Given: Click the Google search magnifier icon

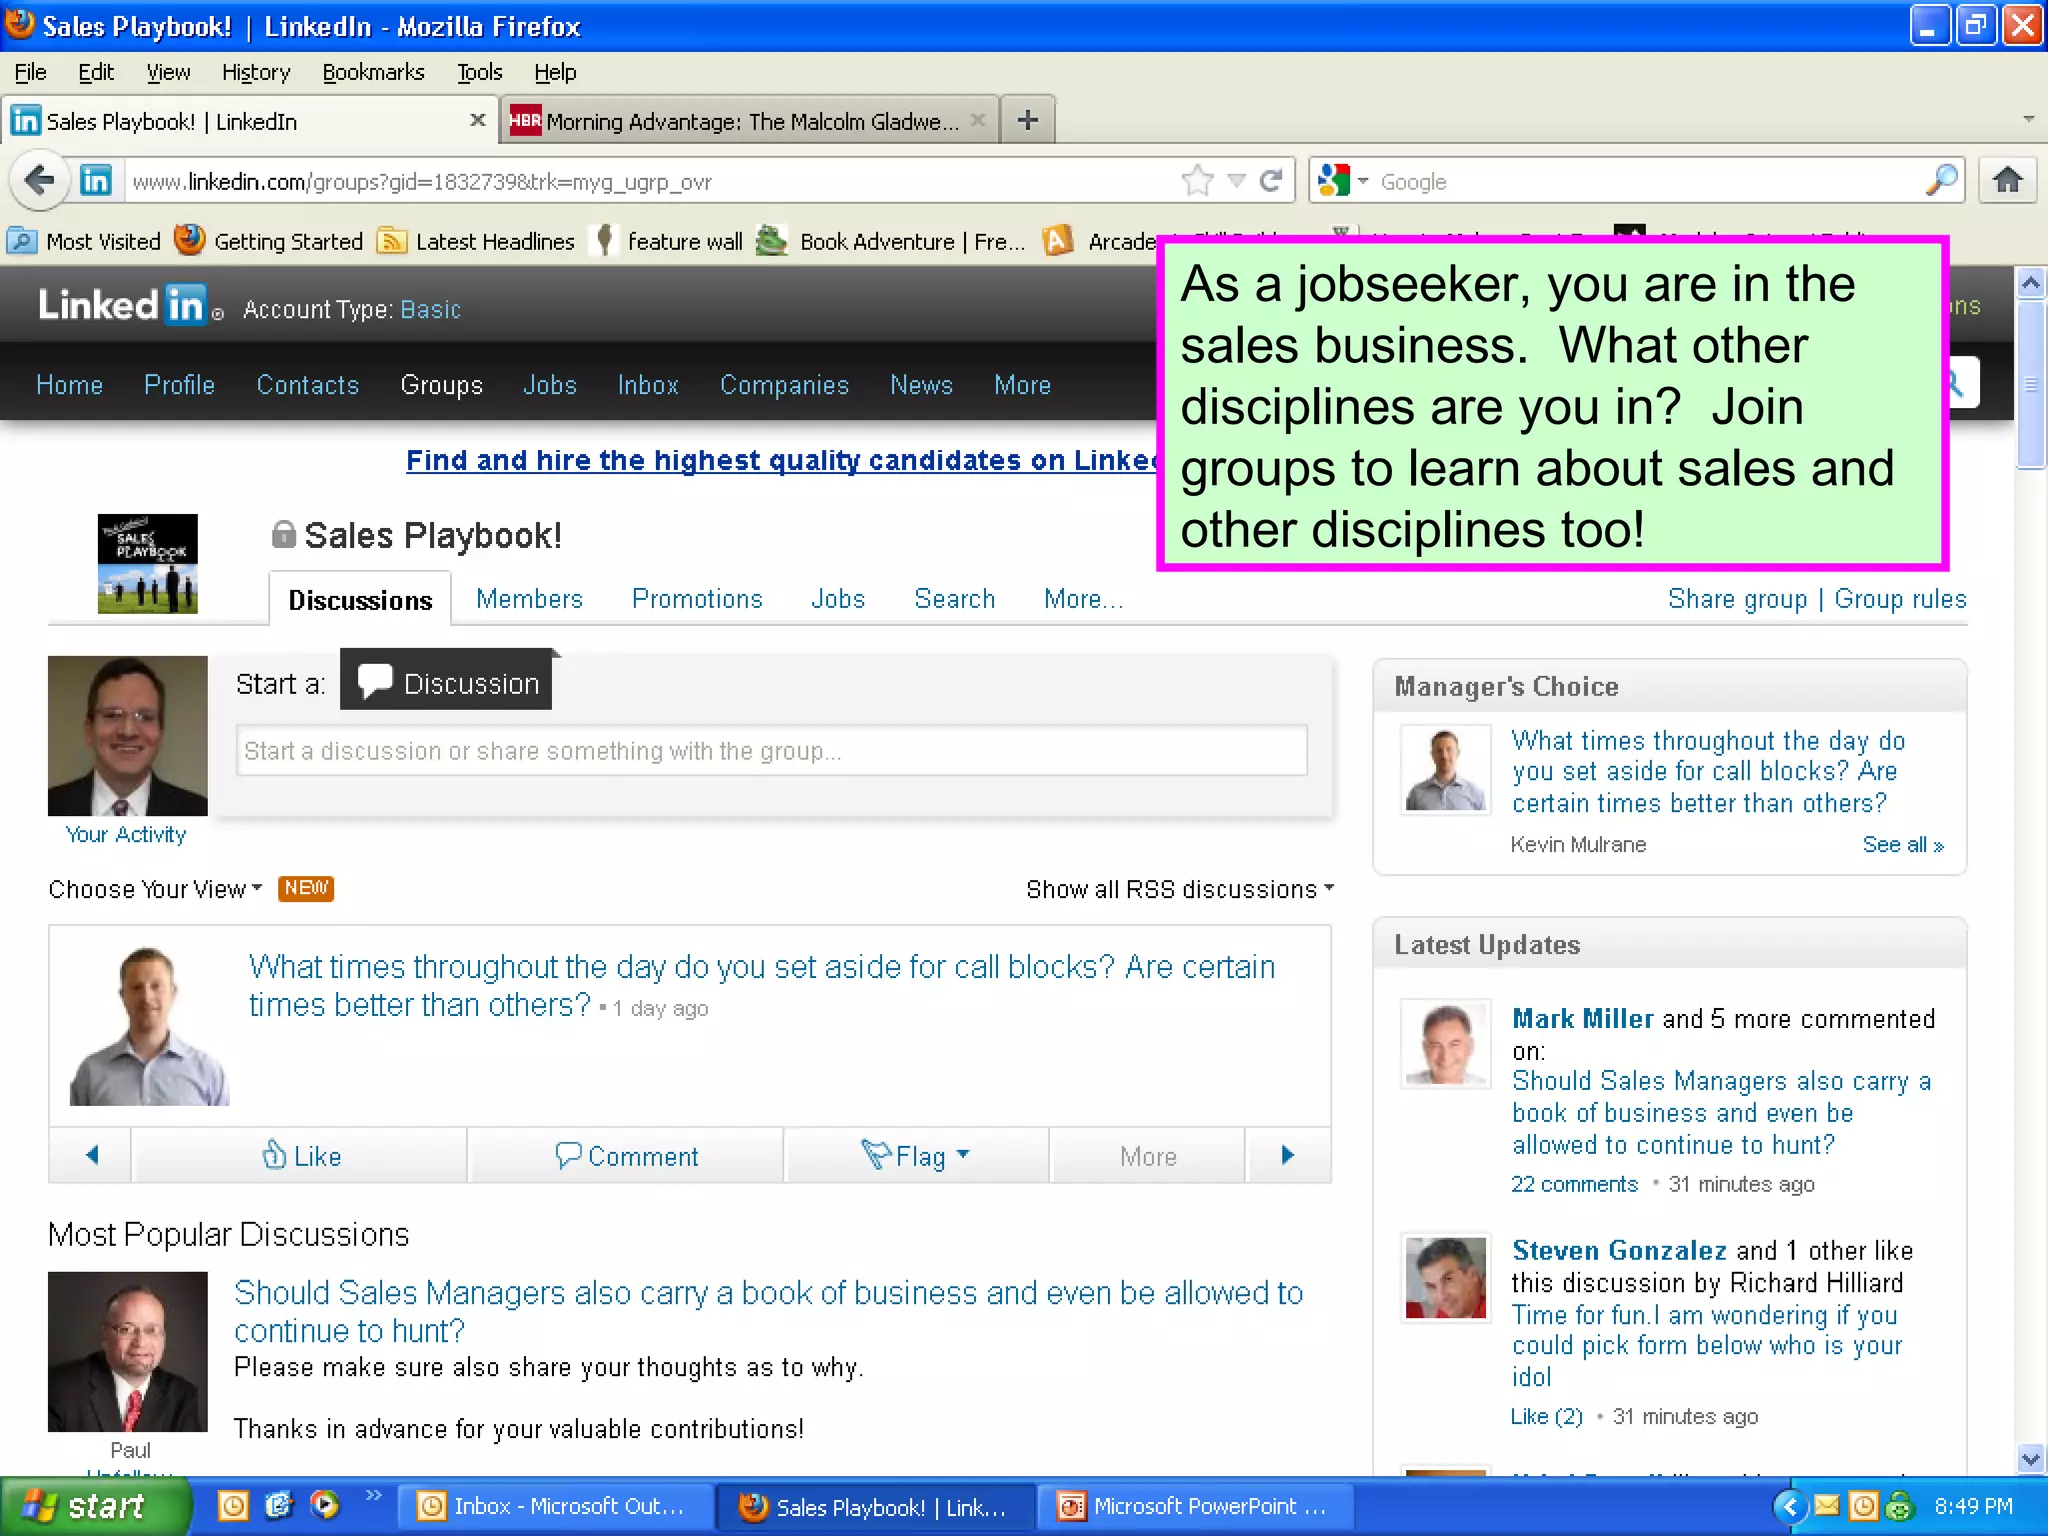Looking at the screenshot, I should (x=1941, y=181).
